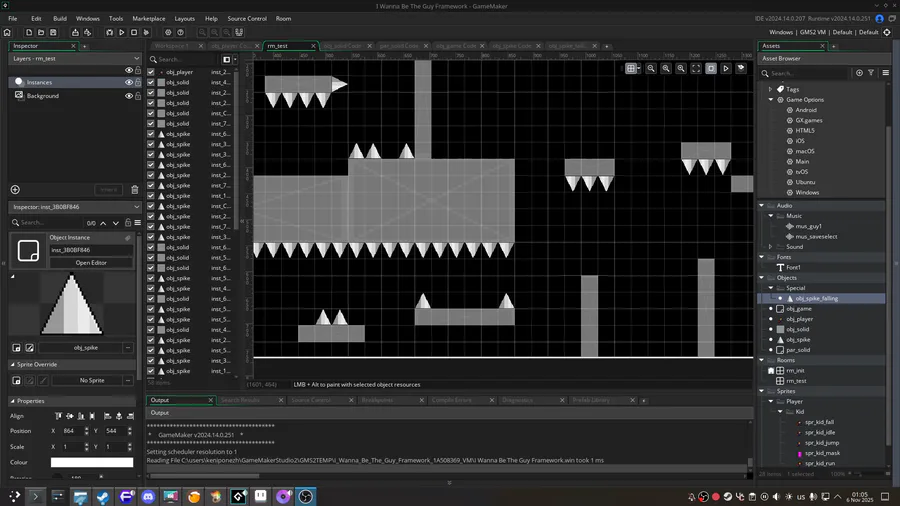Viewport: 900px width, 506px height.
Task: Open the Help icon in toolbar
Action: pos(180,33)
